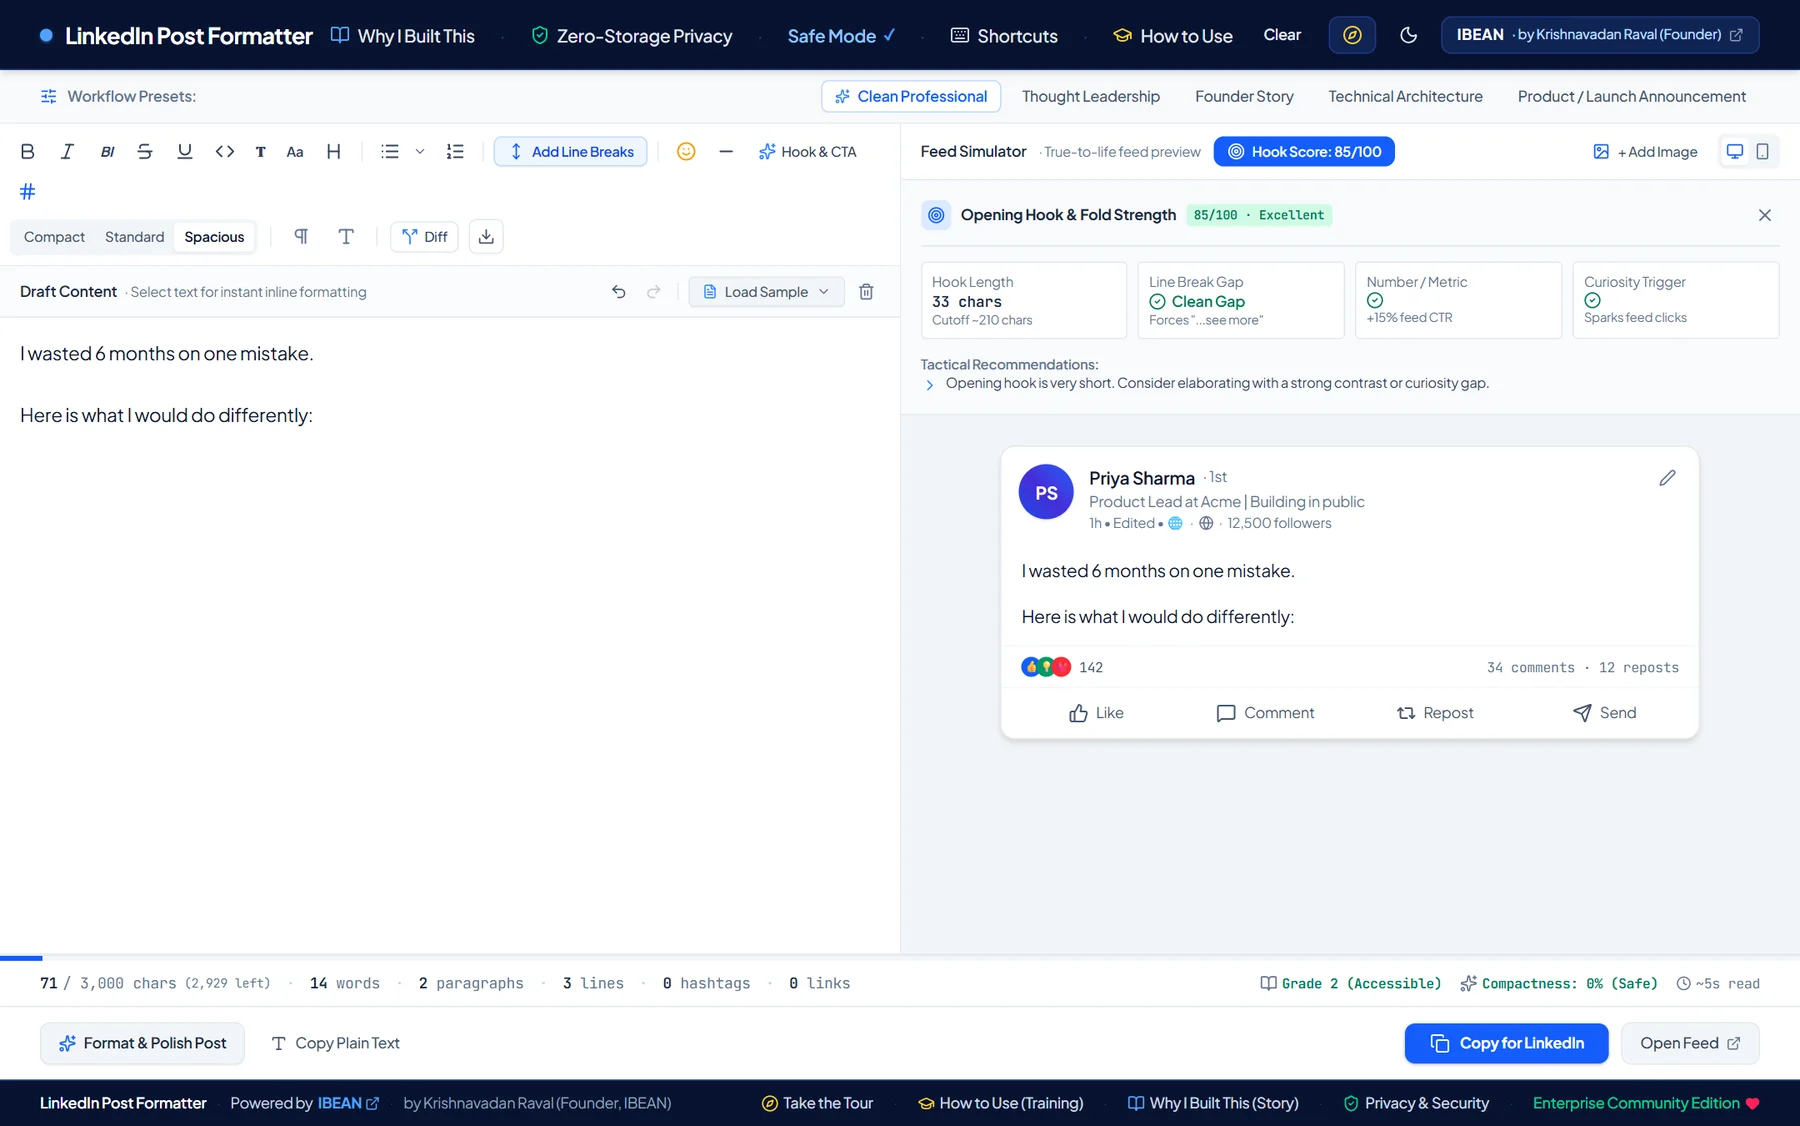Click Copy for LinkedIn
1800x1126 pixels.
[x=1507, y=1043]
